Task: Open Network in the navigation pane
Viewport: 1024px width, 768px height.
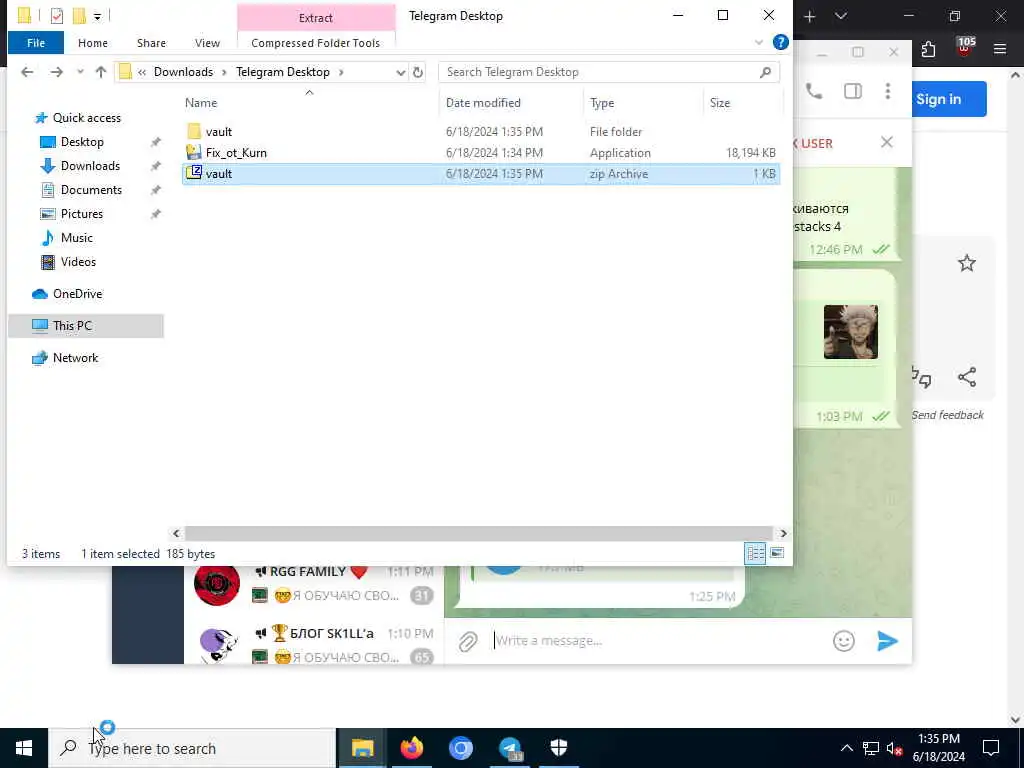Action: point(75,358)
